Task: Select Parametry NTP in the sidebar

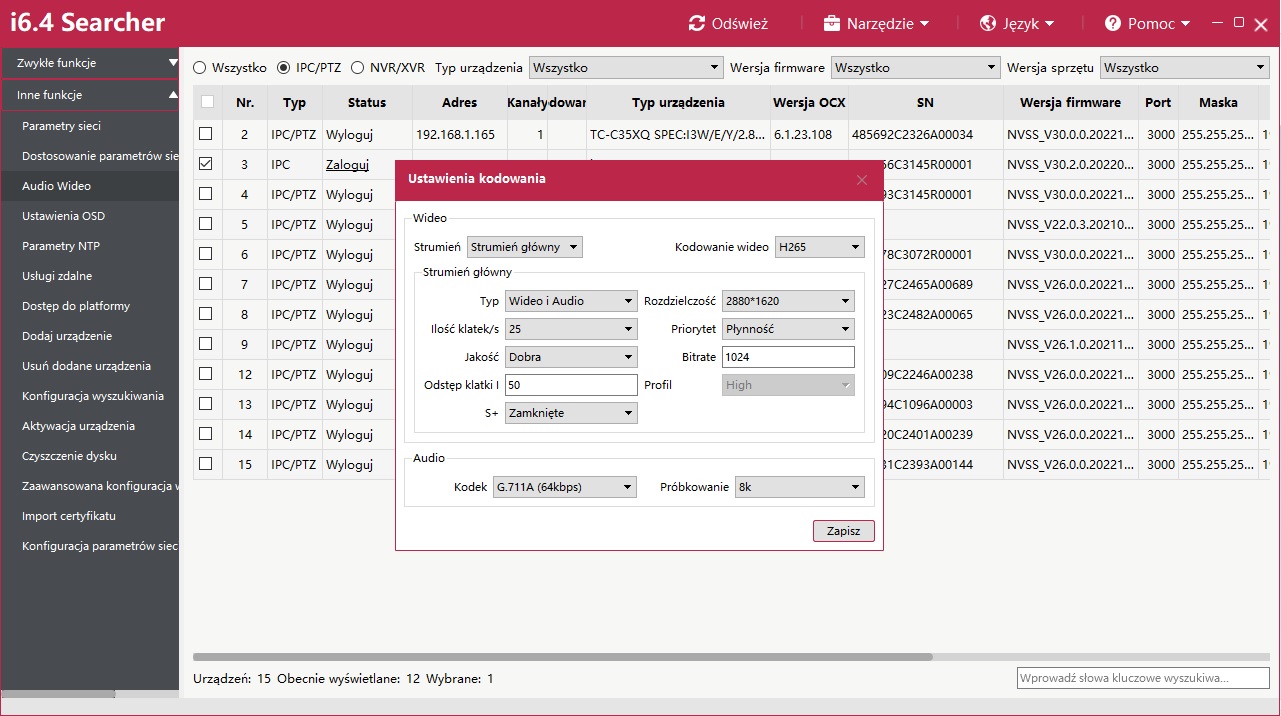Action: coord(60,246)
